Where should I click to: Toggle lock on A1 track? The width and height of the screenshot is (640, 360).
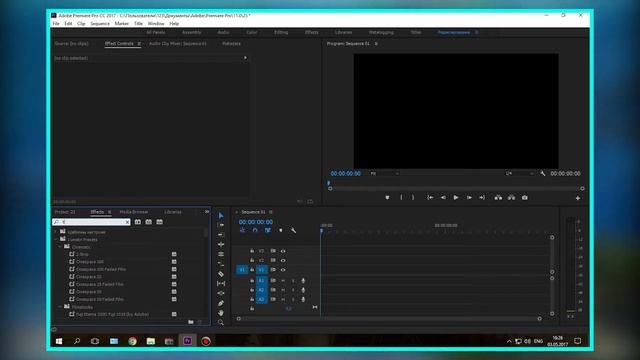252,281
